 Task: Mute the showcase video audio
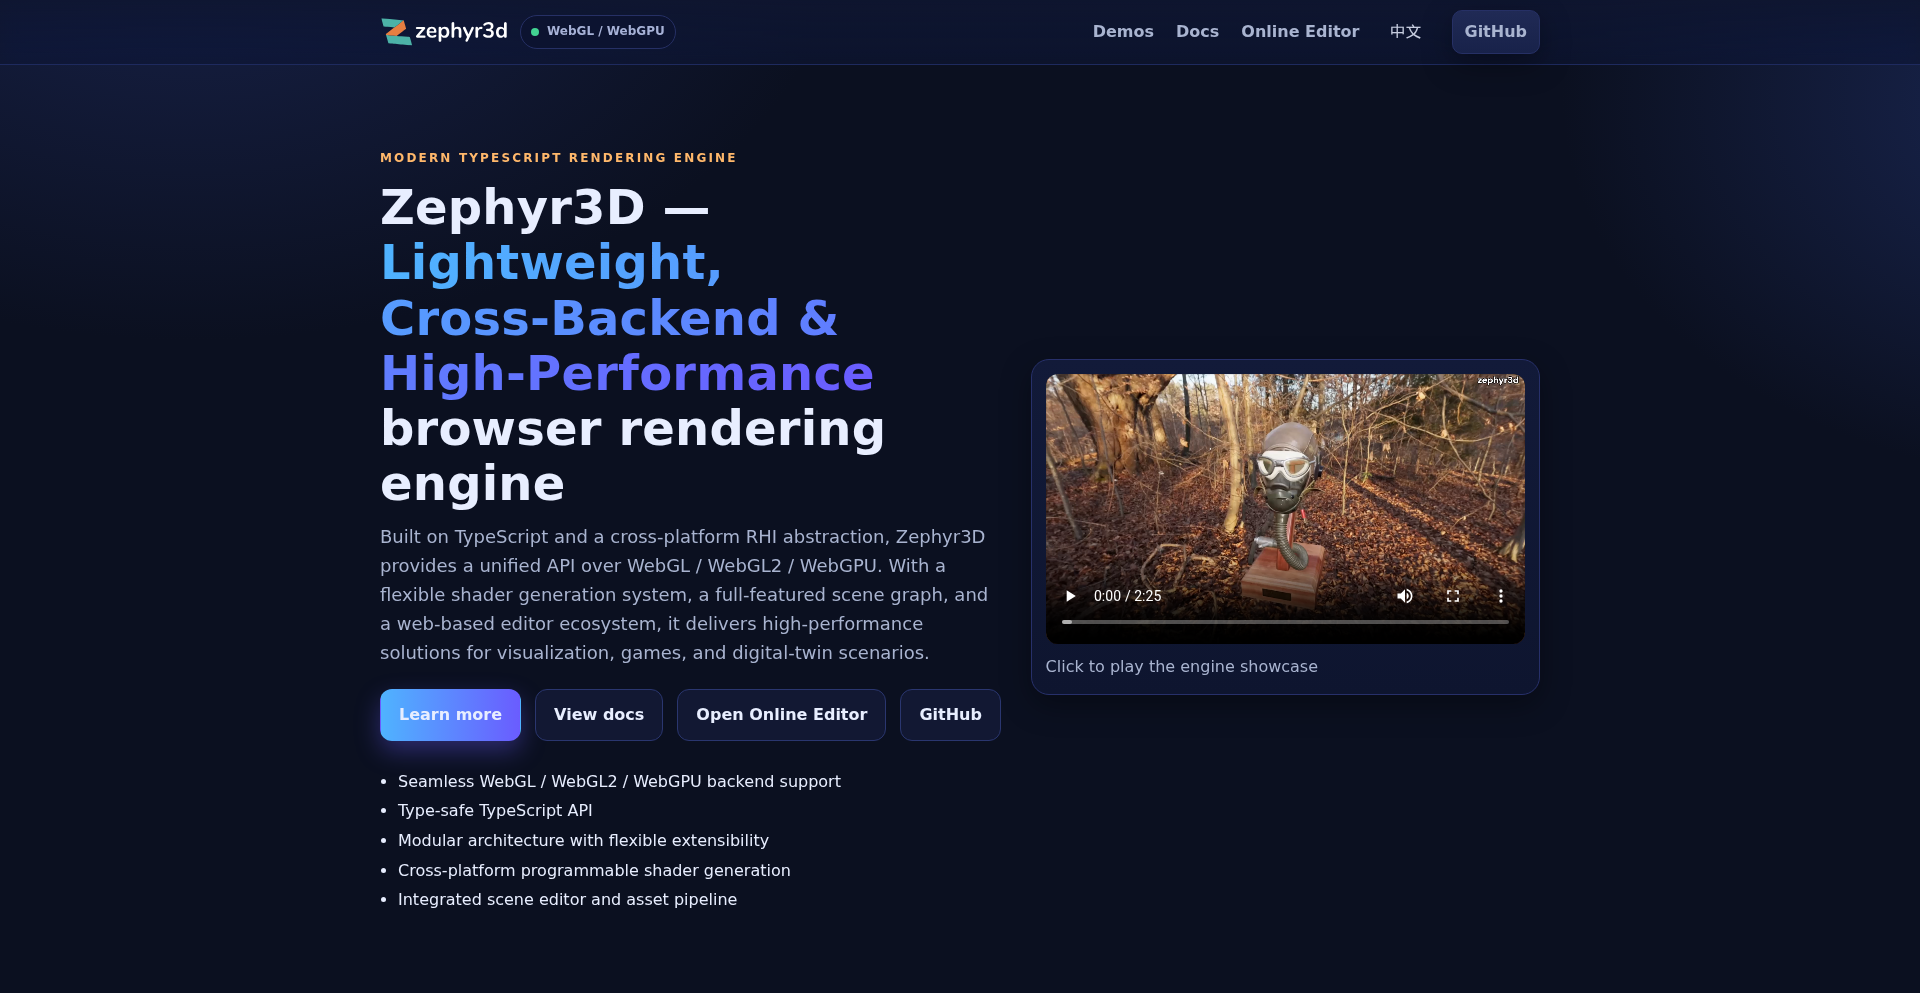(x=1404, y=595)
